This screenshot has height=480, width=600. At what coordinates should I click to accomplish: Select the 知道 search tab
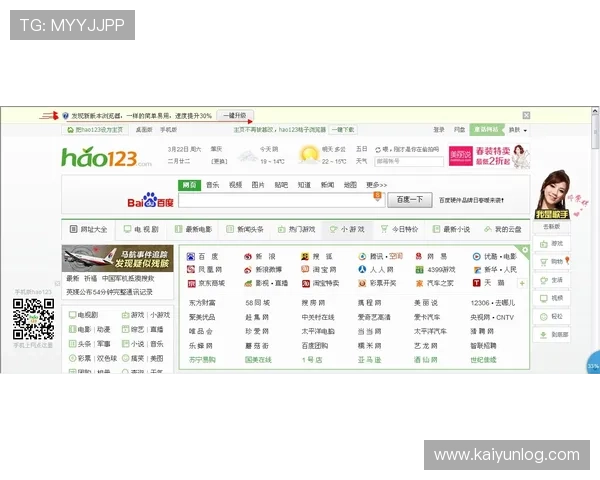(x=304, y=185)
